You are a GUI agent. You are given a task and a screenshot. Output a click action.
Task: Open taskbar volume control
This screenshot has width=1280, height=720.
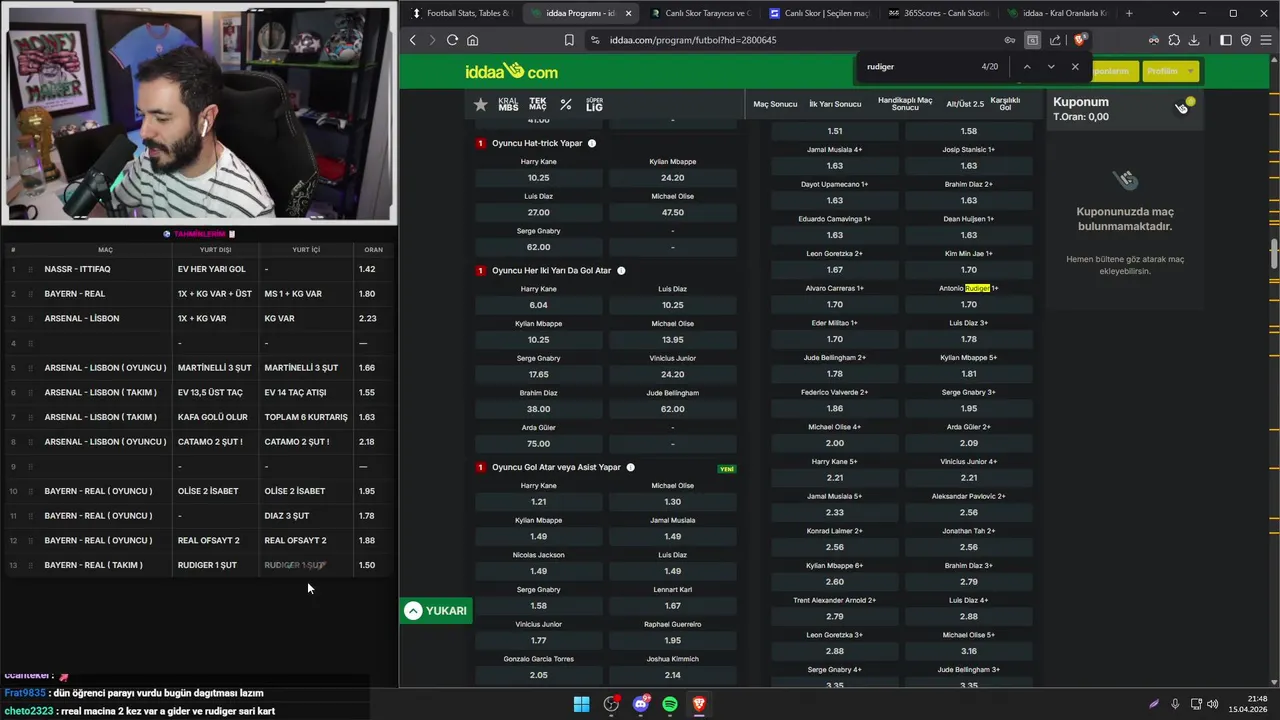[x=1212, y=704]
